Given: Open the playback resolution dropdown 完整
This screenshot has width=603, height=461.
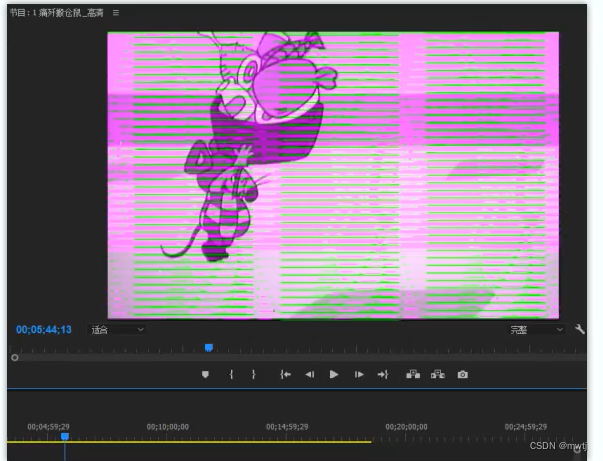Looking at the screenshot, I should point(536,330).
